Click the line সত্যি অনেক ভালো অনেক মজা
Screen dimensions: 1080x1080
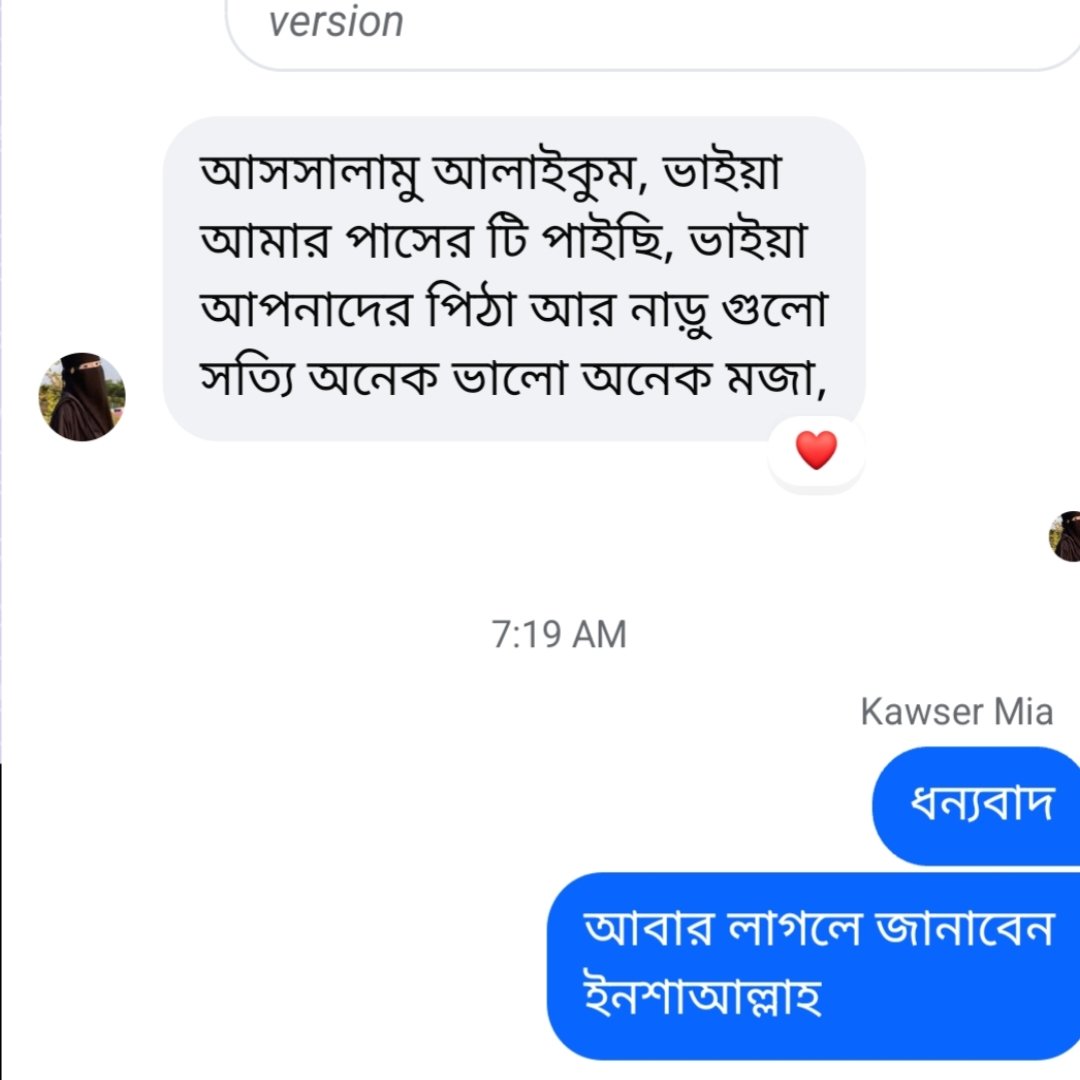(512, 378)
